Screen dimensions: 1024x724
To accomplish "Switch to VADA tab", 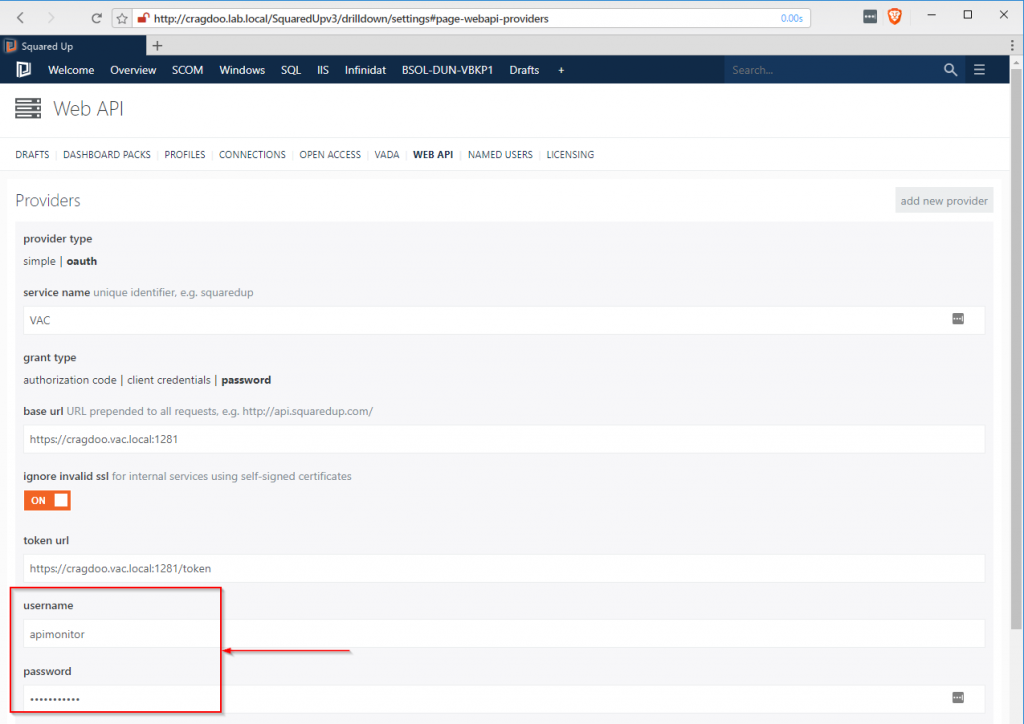I will [x=387, y=155].
